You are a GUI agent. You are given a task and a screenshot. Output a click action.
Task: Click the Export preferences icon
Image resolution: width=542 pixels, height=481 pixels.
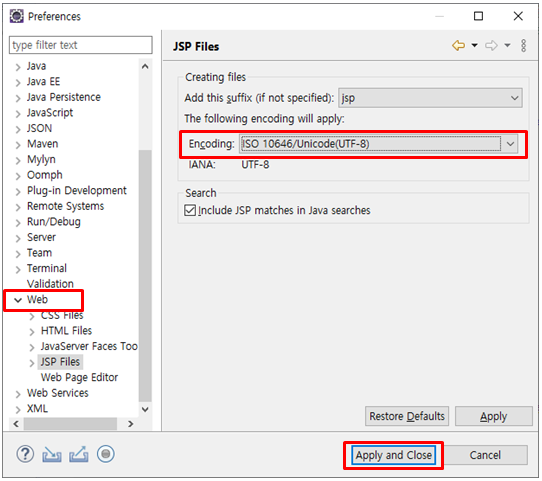click(x=78, y=454)
